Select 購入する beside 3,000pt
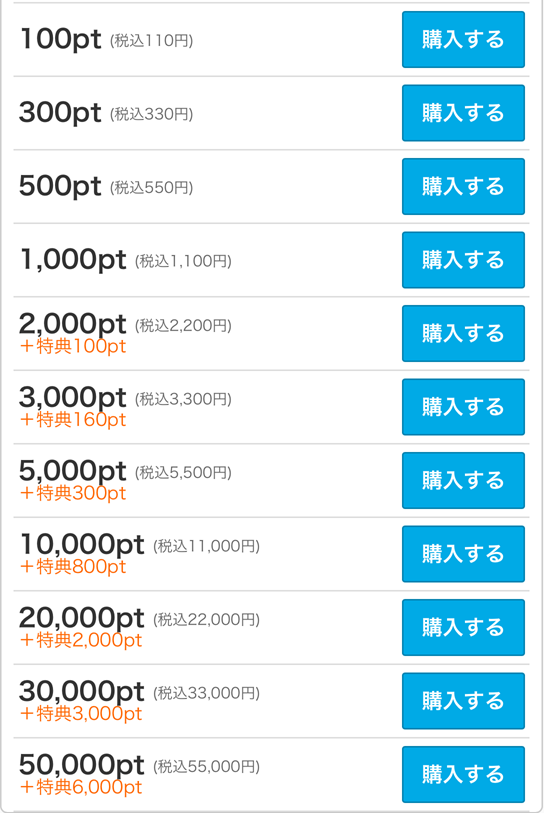 point(463,407)
